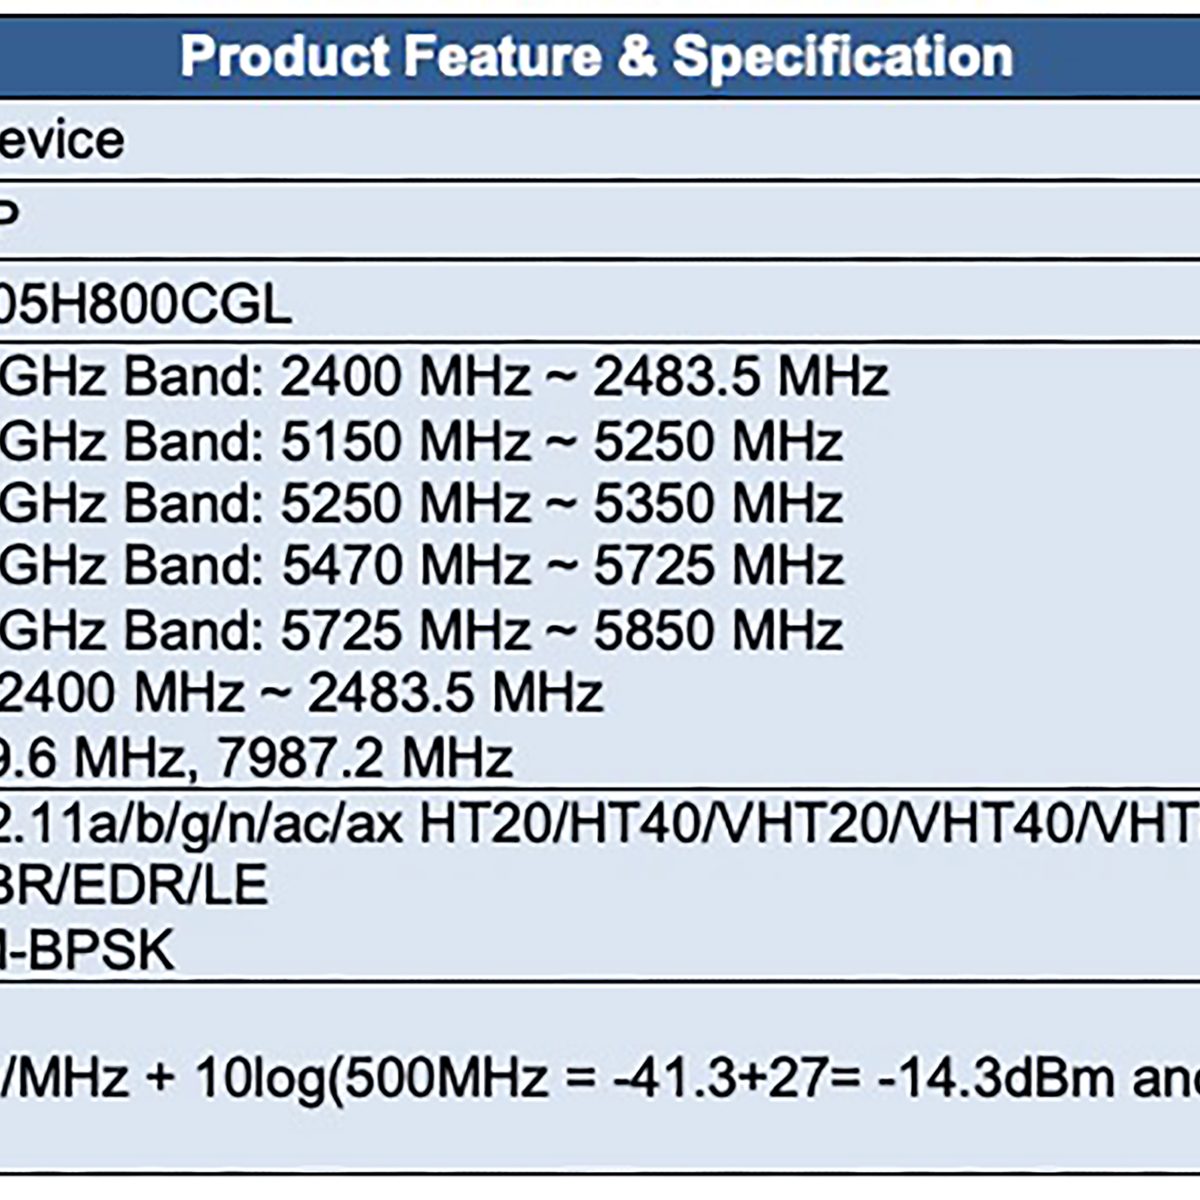Image resolution: width=1200 pixels, height=1200 pixels.
Task: Click the BPSK modulation text
Action: coord(100,950)
